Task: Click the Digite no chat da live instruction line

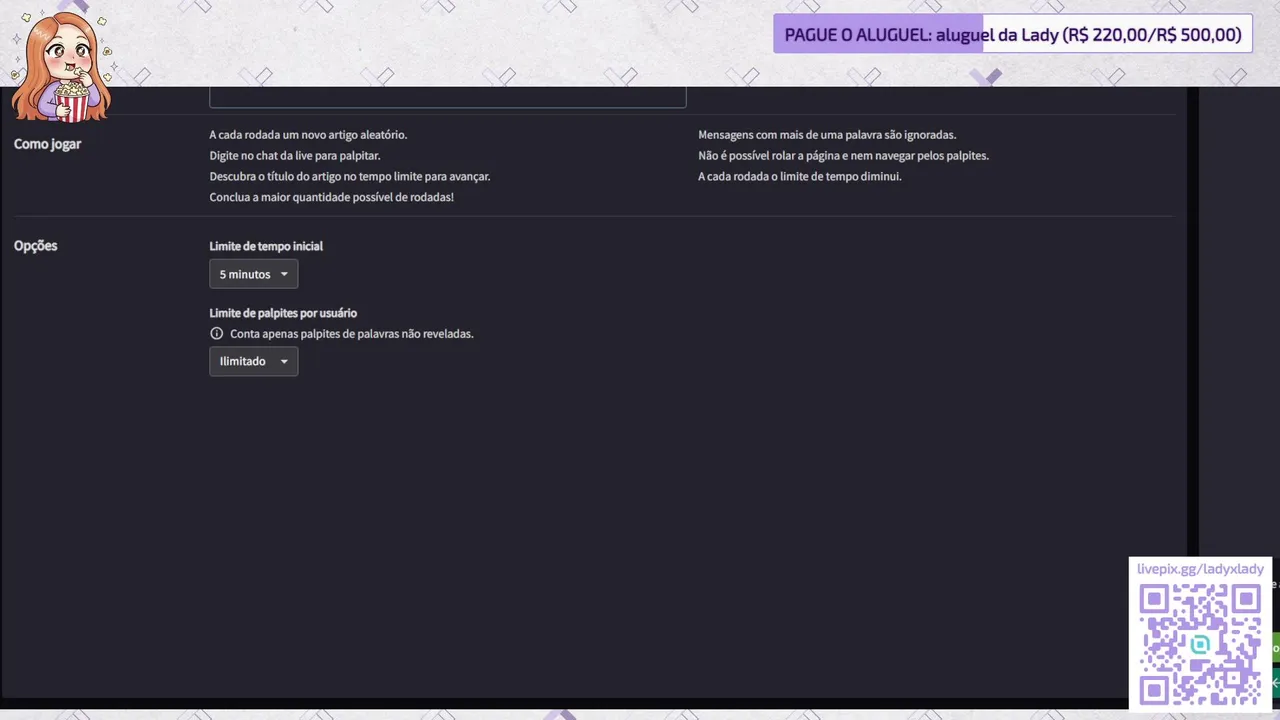Action: 295,156
